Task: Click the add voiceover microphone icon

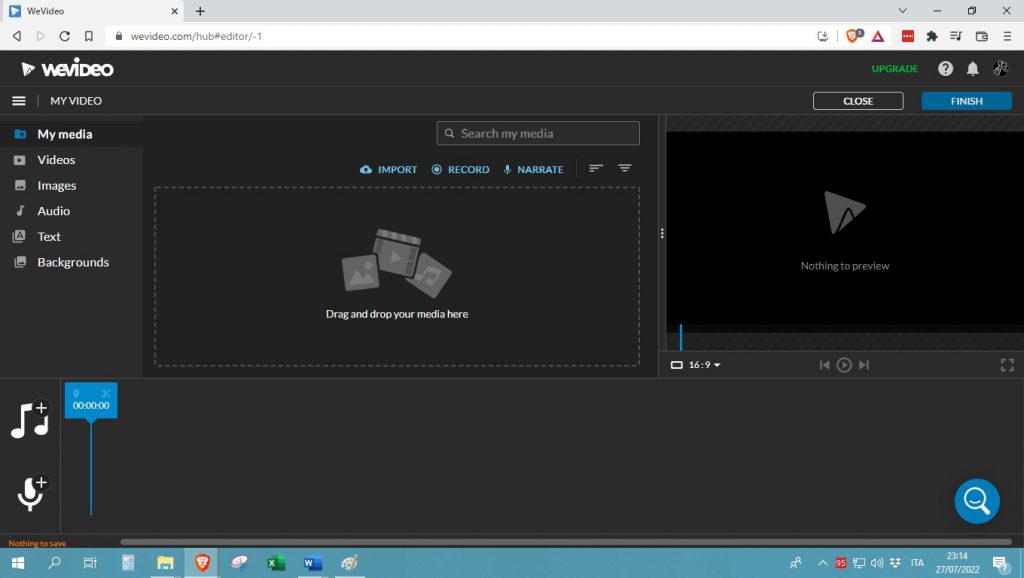Action: [x=31, y=493]
